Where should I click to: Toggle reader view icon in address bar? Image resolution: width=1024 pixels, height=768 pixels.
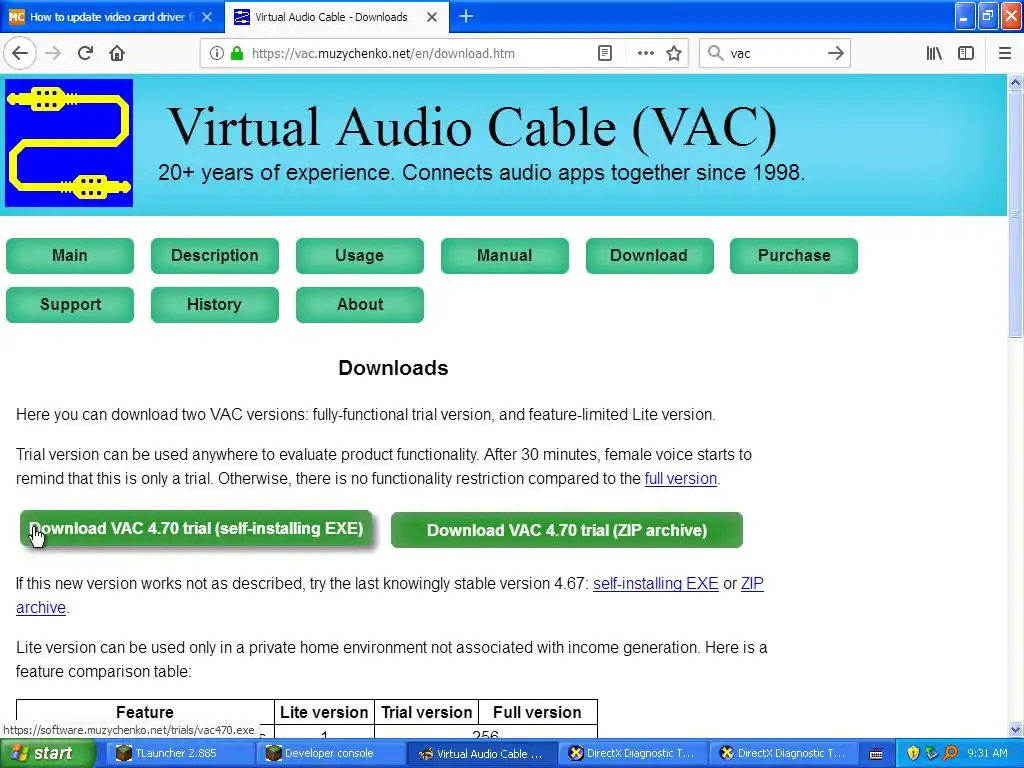point(605,54)
